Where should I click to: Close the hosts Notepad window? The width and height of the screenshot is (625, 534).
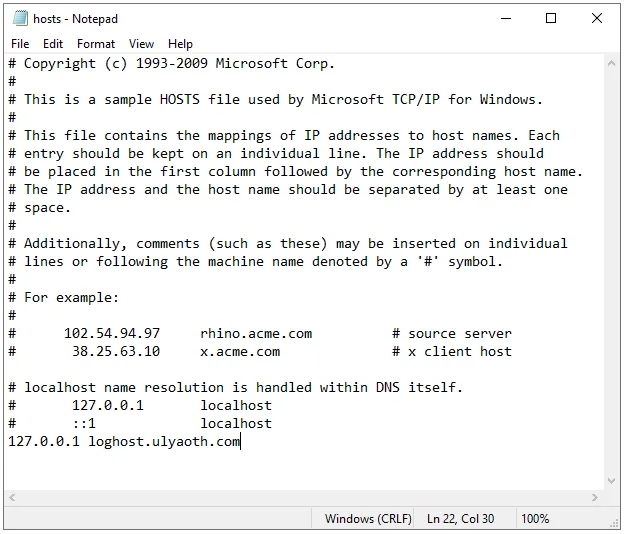tap(597, 19)
